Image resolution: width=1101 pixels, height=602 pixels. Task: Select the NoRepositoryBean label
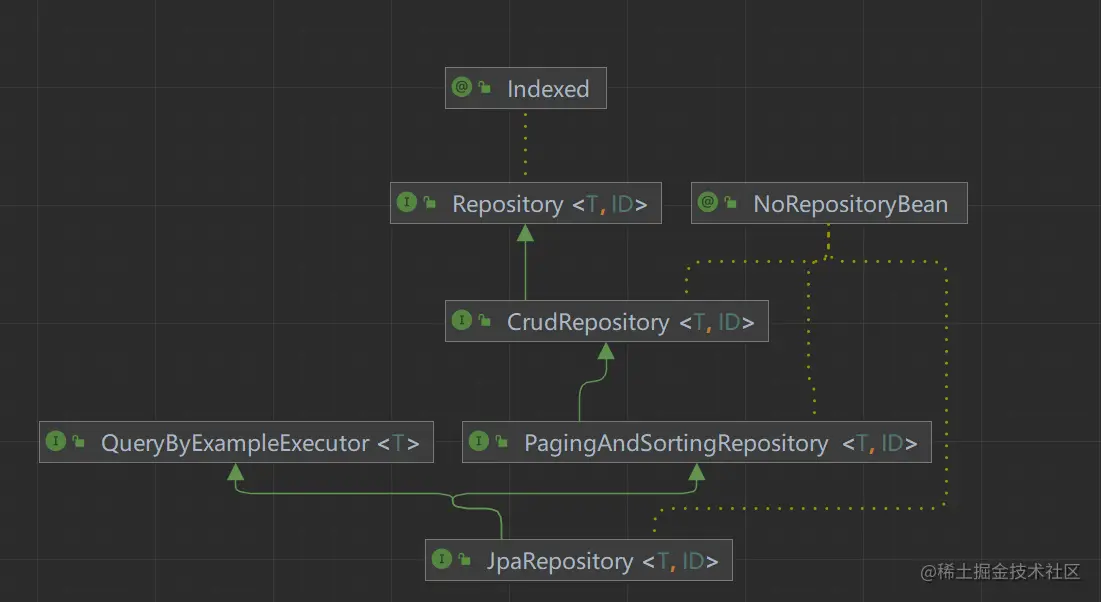(x=850, y=204)
